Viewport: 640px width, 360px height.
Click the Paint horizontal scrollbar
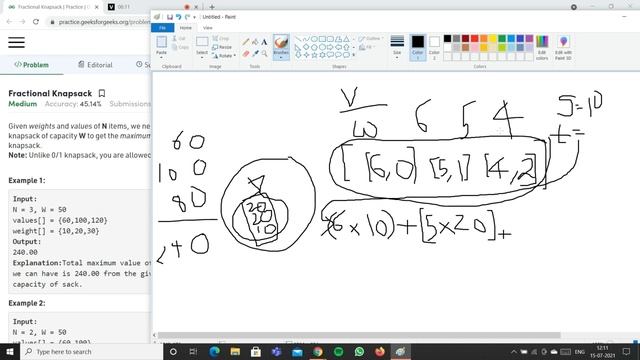tap(359, 335)
